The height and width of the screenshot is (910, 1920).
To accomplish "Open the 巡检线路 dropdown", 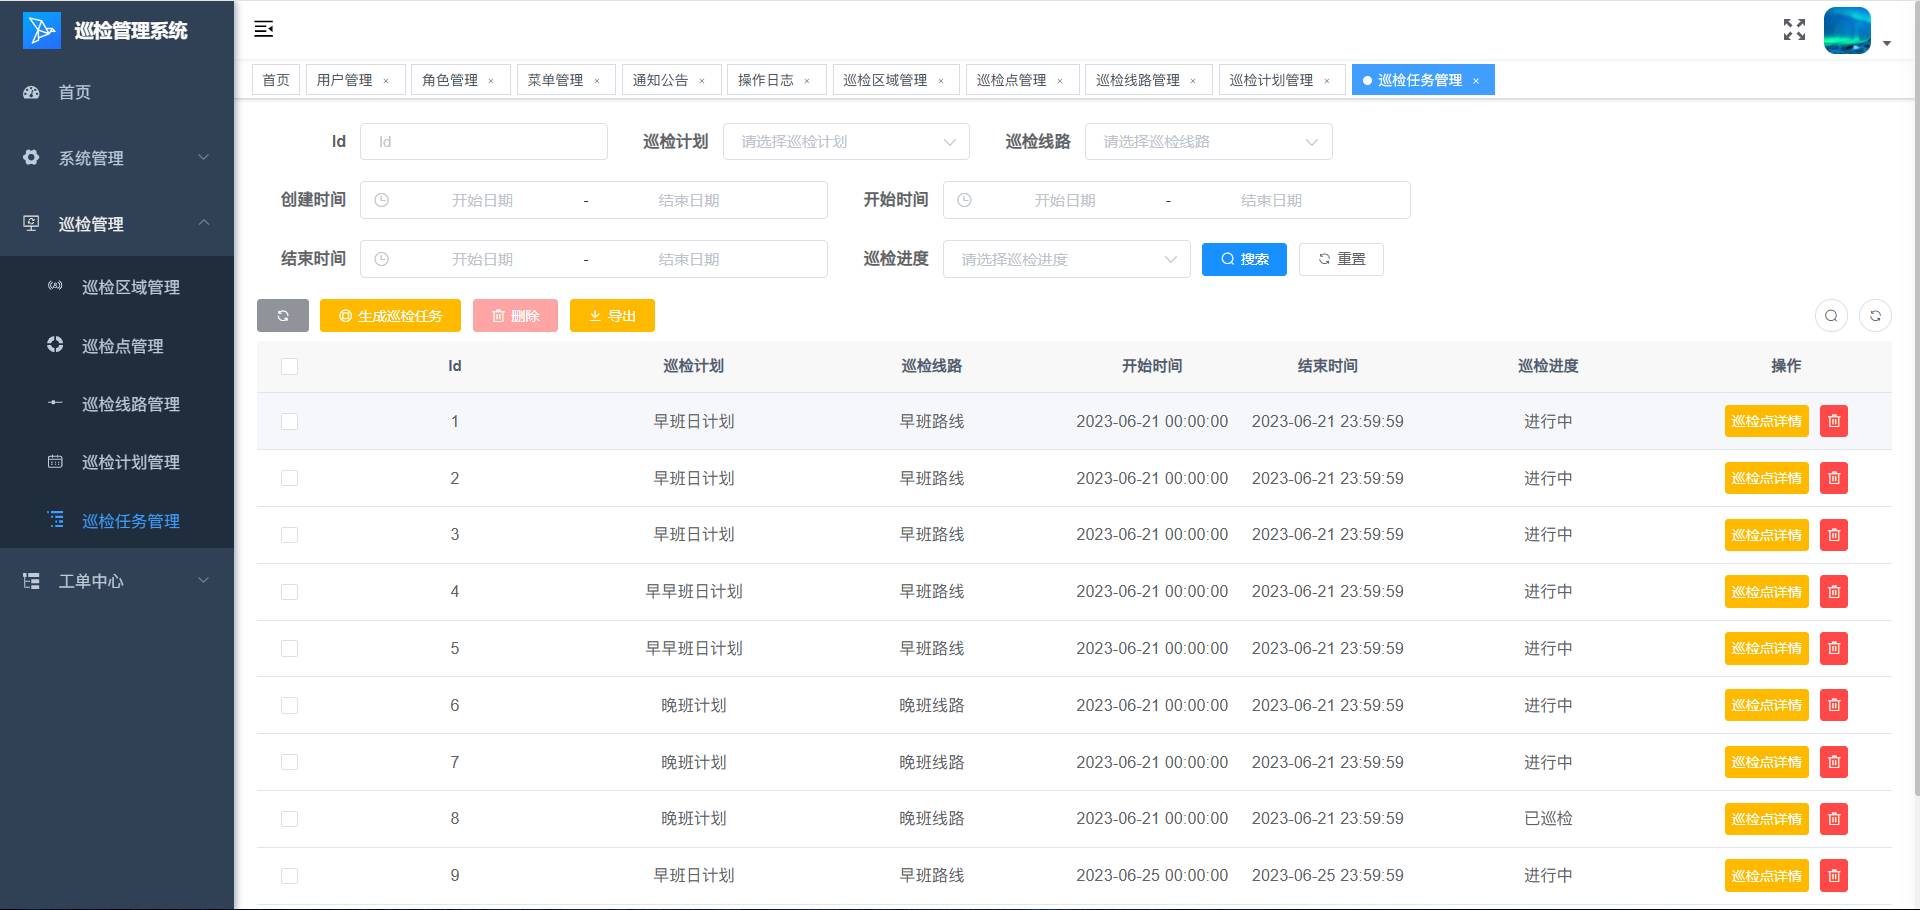I will 1208,142.
